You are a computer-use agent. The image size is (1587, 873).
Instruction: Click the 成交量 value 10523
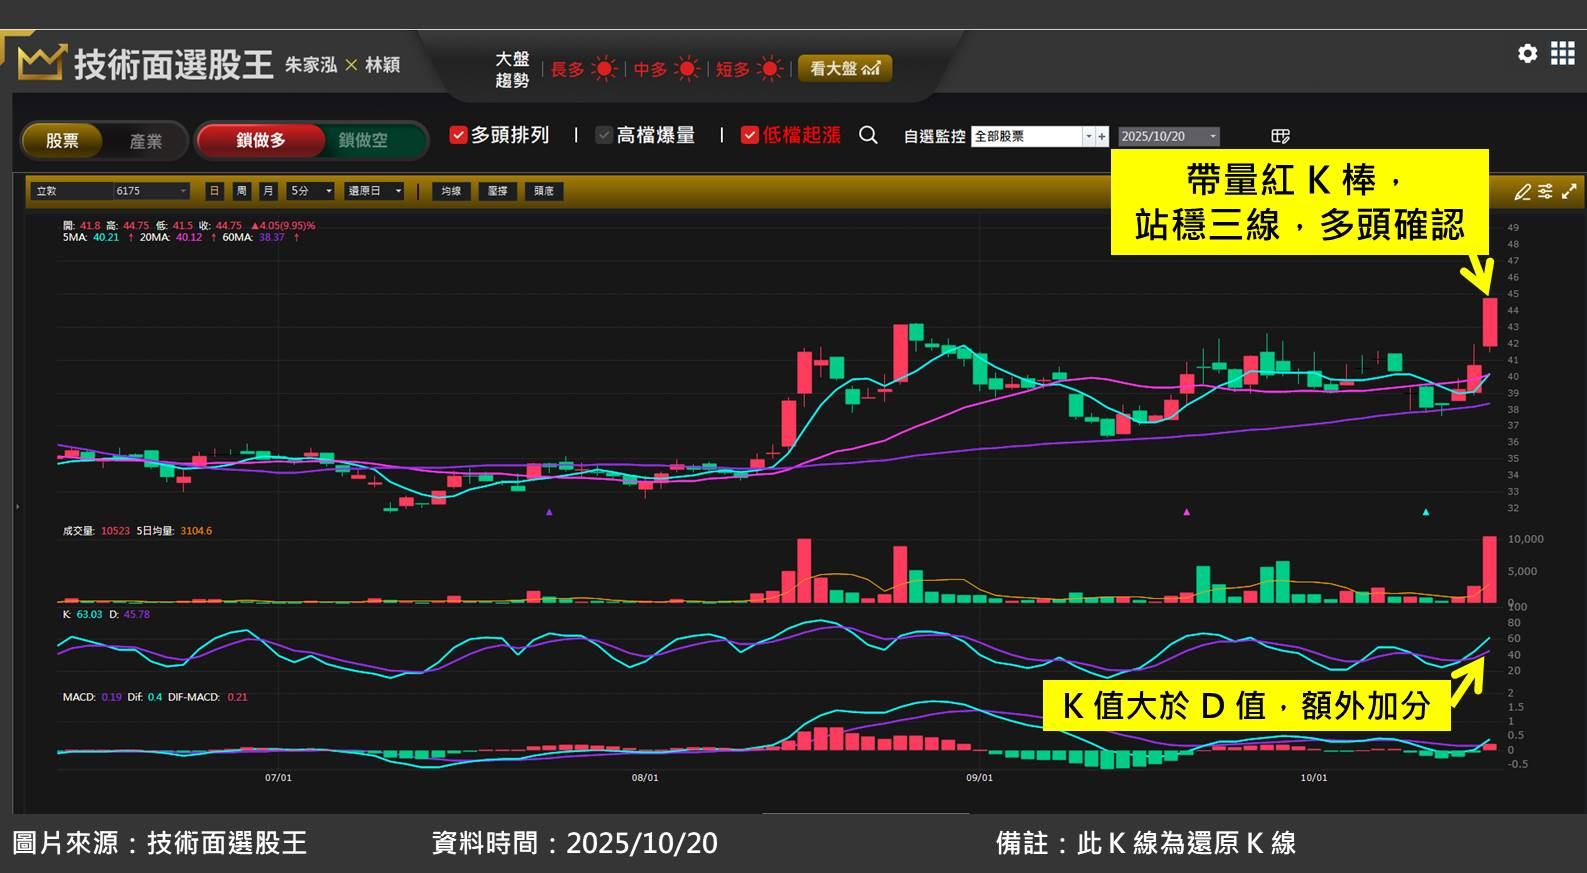[x=116, y=531]
